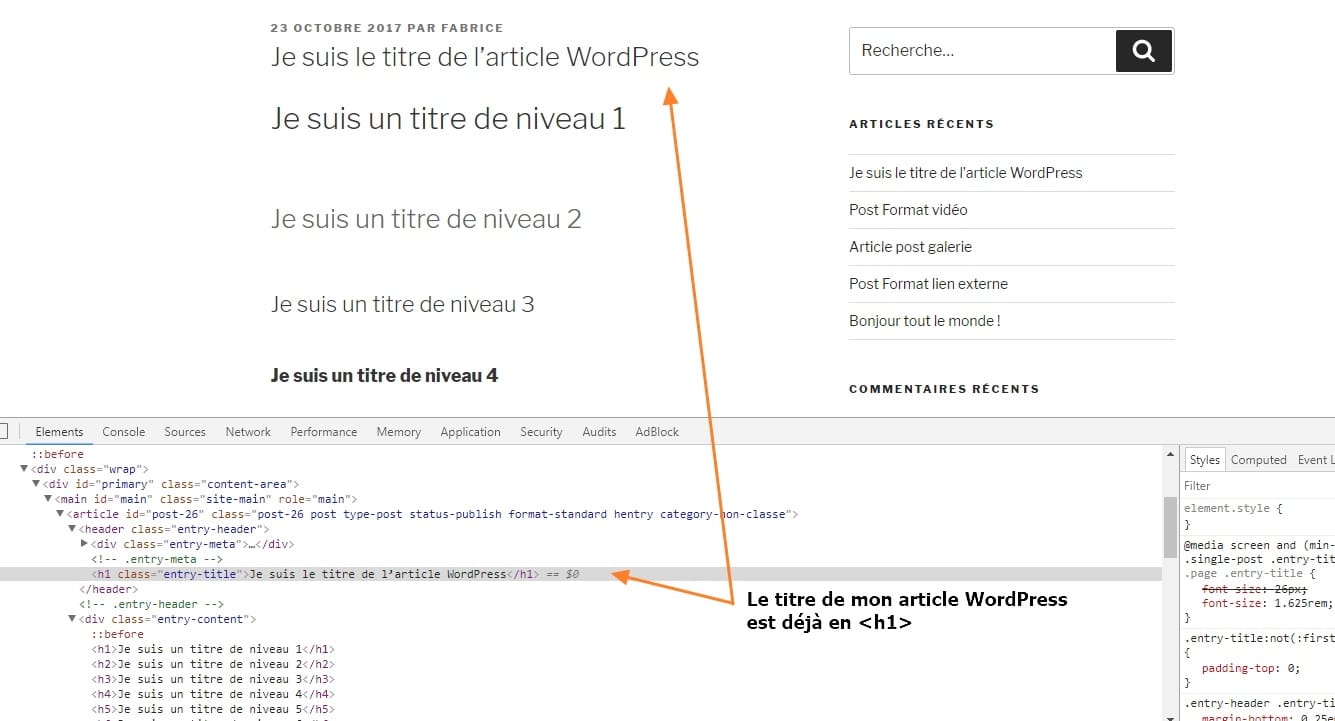Viewport: 1335px width, 721px height.
Task: Switch to the Console panel
Action: 123,431
